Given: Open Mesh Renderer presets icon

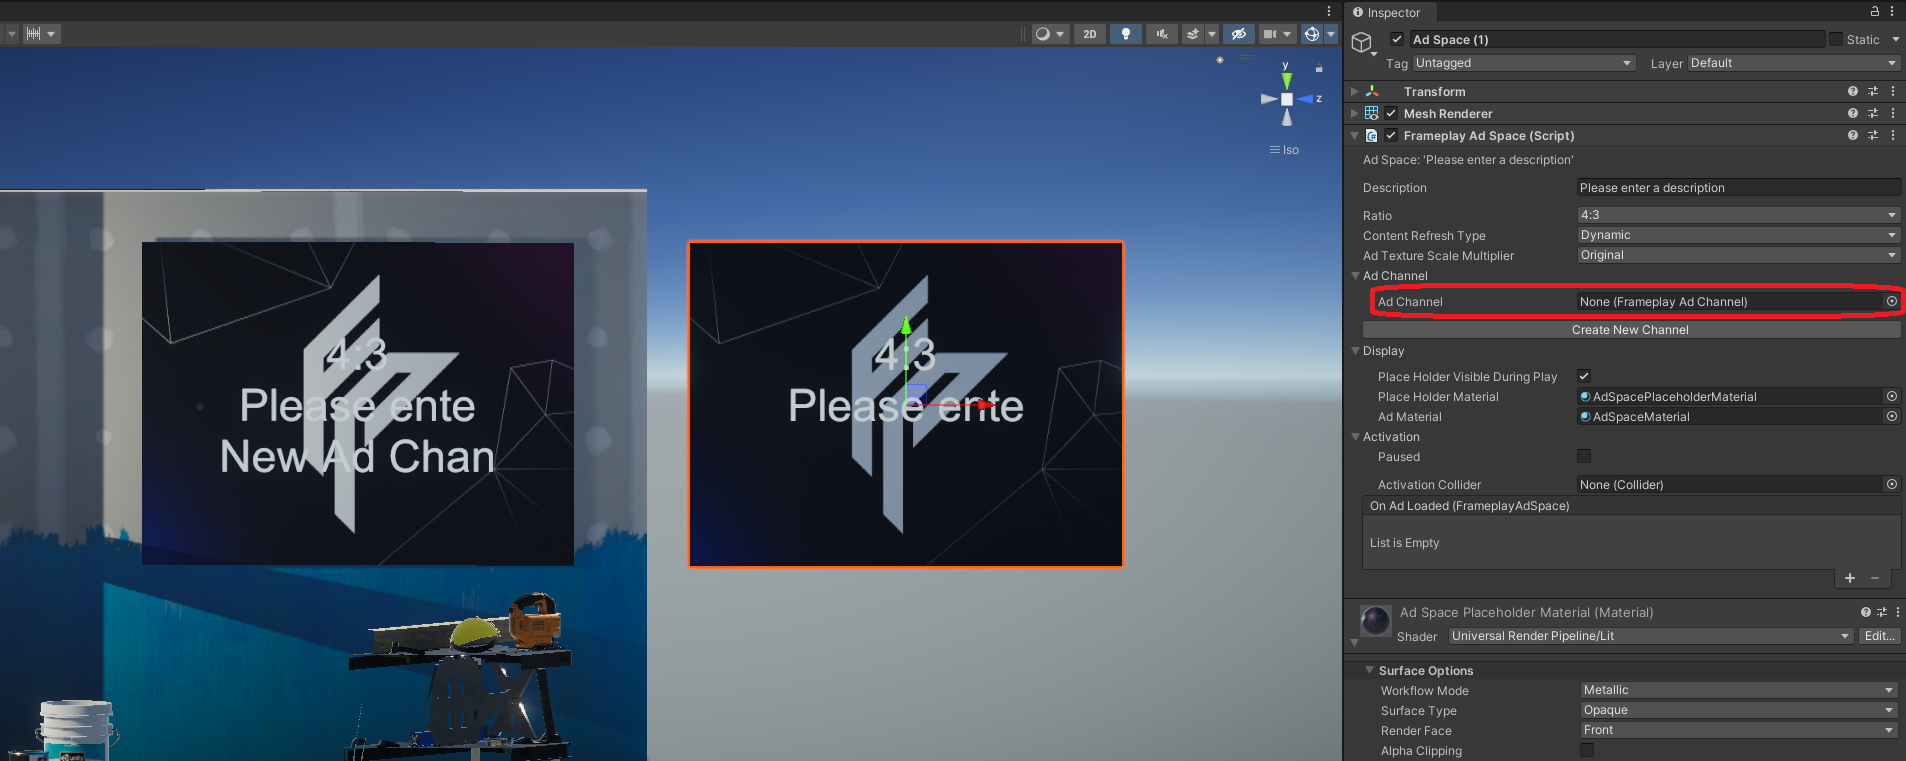Looking at the screenshot, I should tap(1873, 113).
